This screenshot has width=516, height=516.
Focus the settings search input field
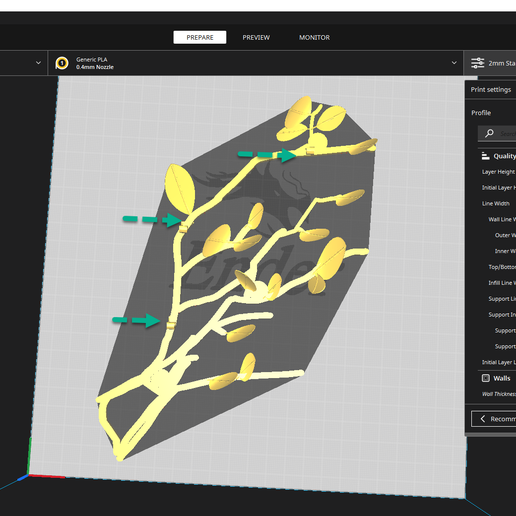point(497,133)
